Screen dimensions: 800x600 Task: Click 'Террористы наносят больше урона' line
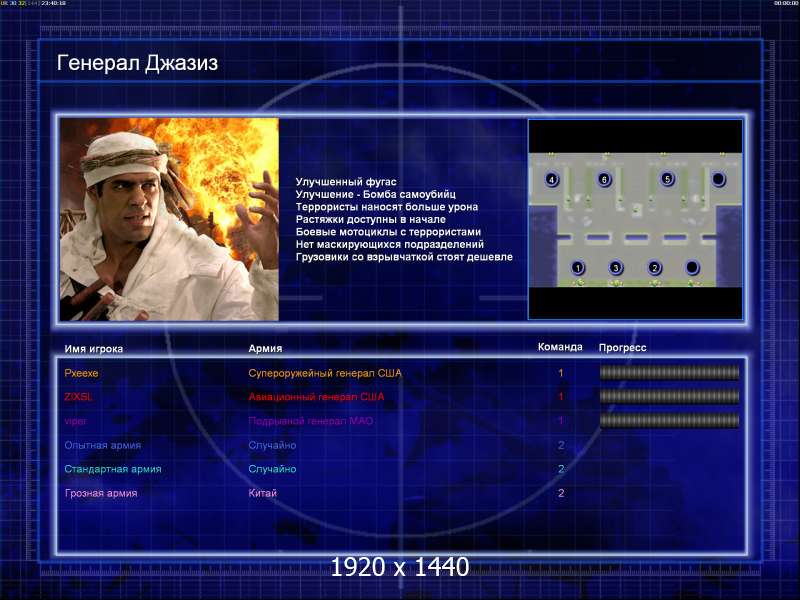(x=387, y=207)
